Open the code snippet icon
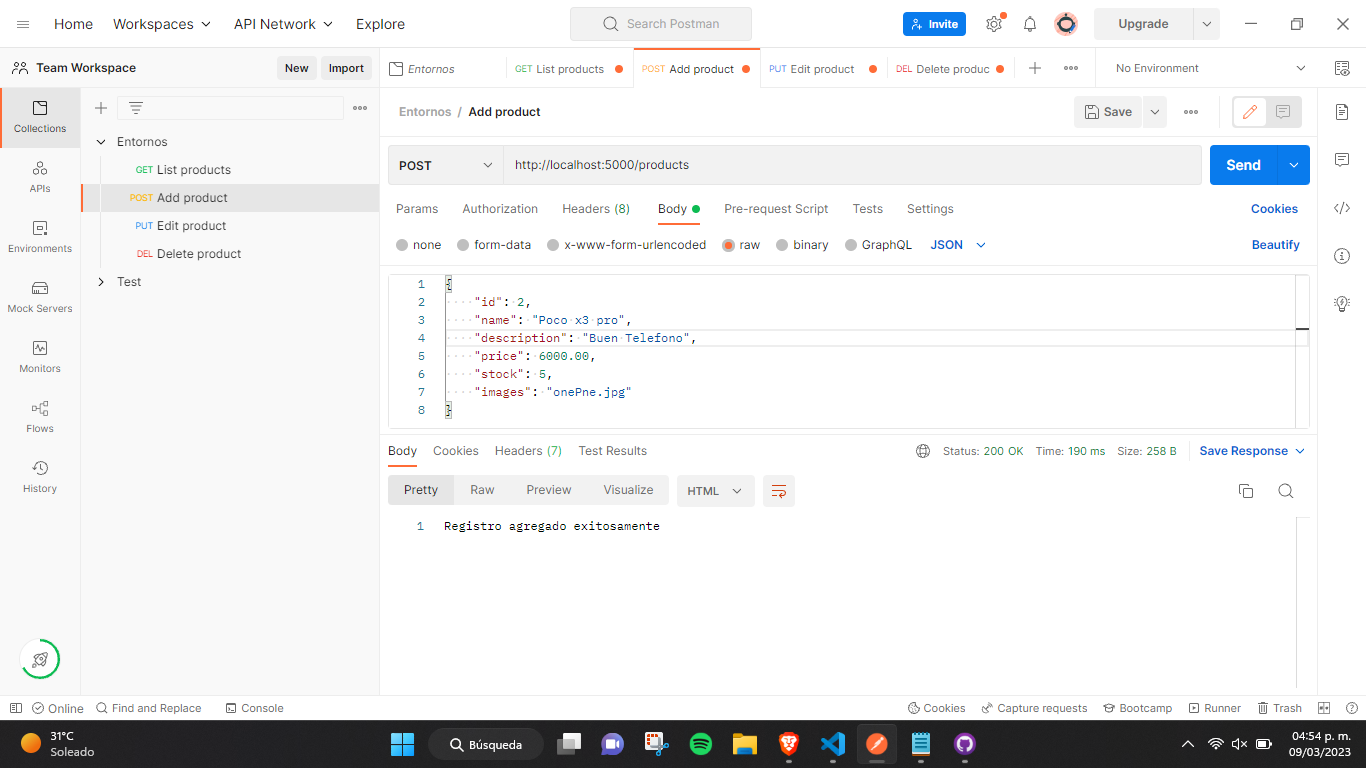This screenshot has width=1366, height=768. 1342,208
